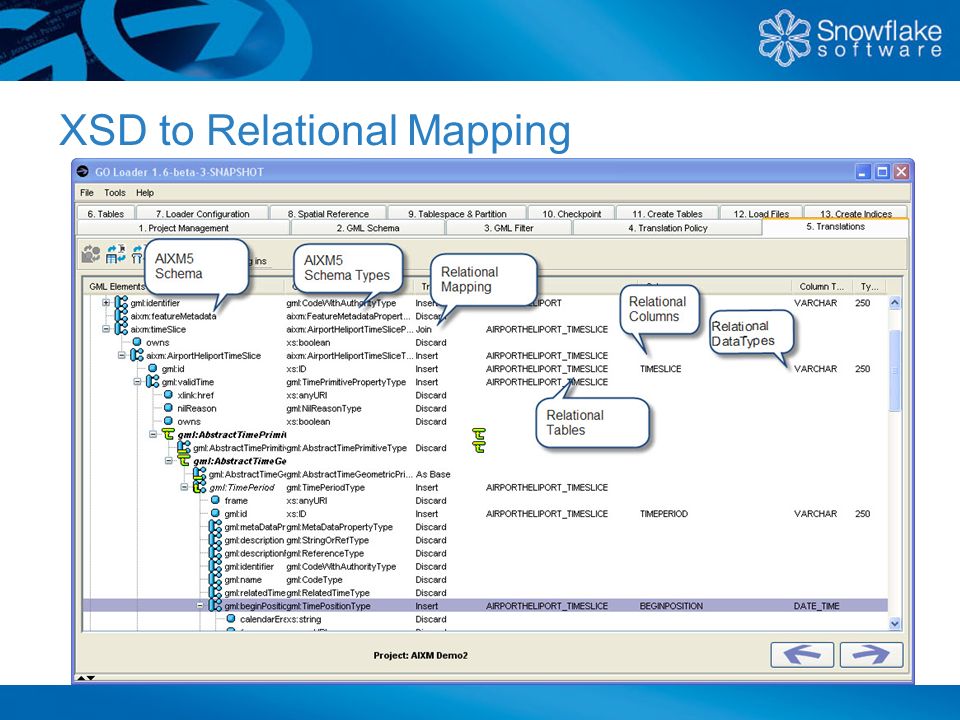The width and height of the screenshot is (960, 720).
Task: Click the gml:relatedTime element icon
Action: tap(215, 593)
